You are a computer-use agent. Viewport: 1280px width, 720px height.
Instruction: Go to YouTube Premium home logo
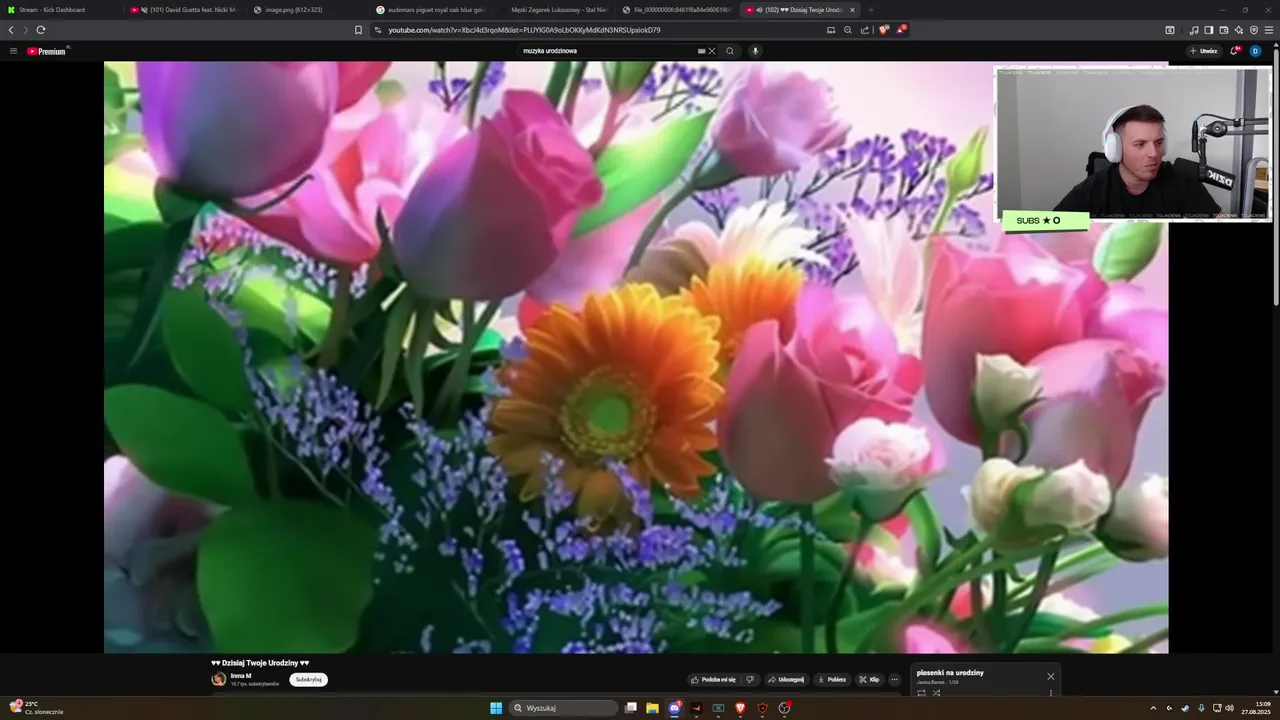click(x=48, y=51)
